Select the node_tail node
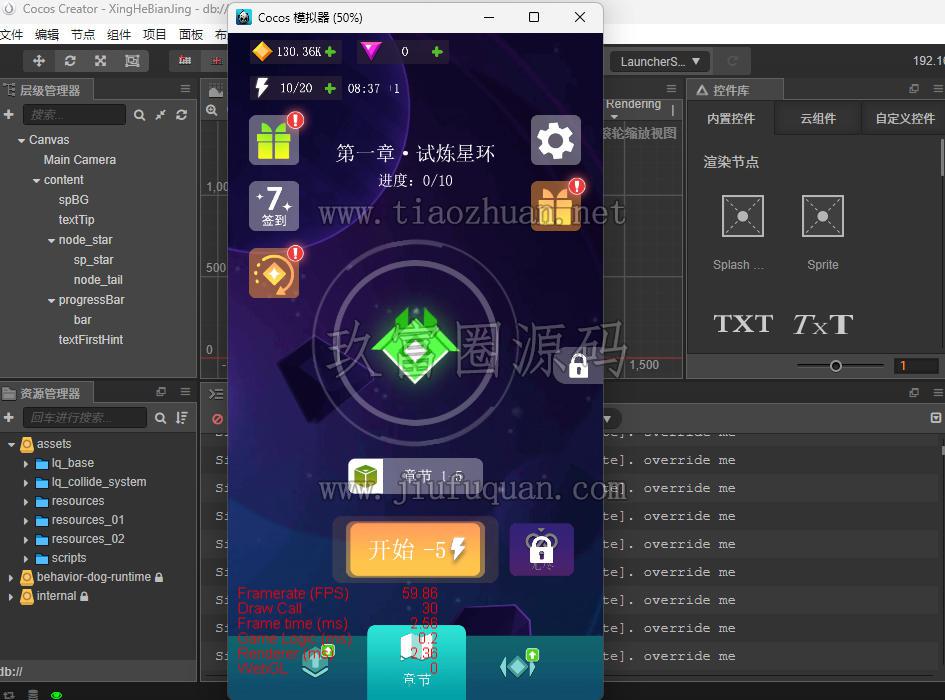This screenshot has height=700, width=945. [x=98, y=280]
